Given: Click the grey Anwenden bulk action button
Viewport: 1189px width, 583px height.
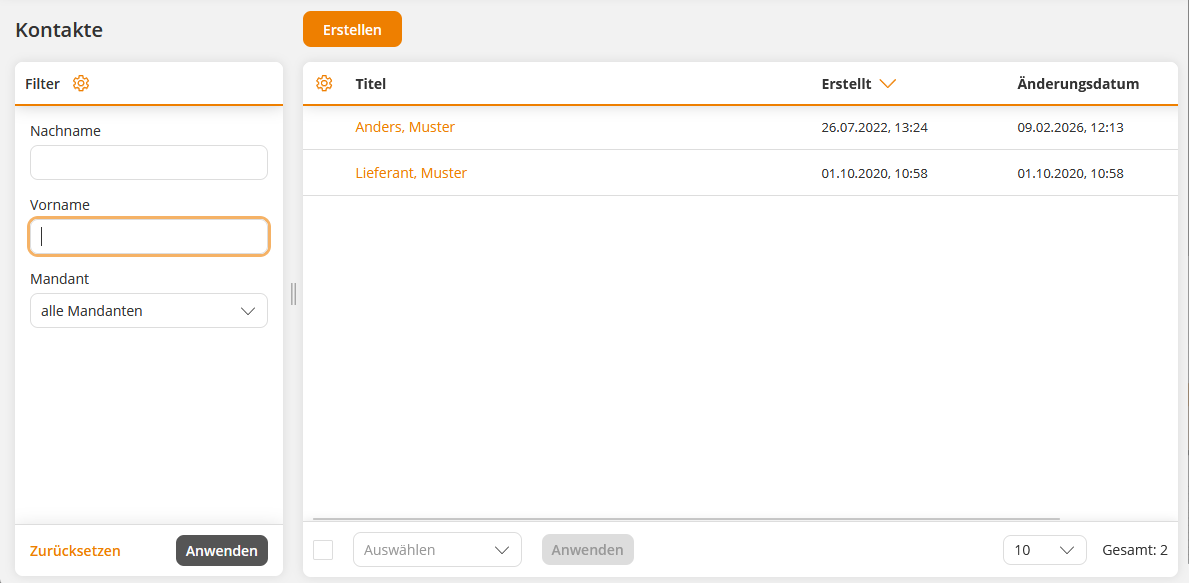Looking at the screenshot, I should tap(588, 550).
